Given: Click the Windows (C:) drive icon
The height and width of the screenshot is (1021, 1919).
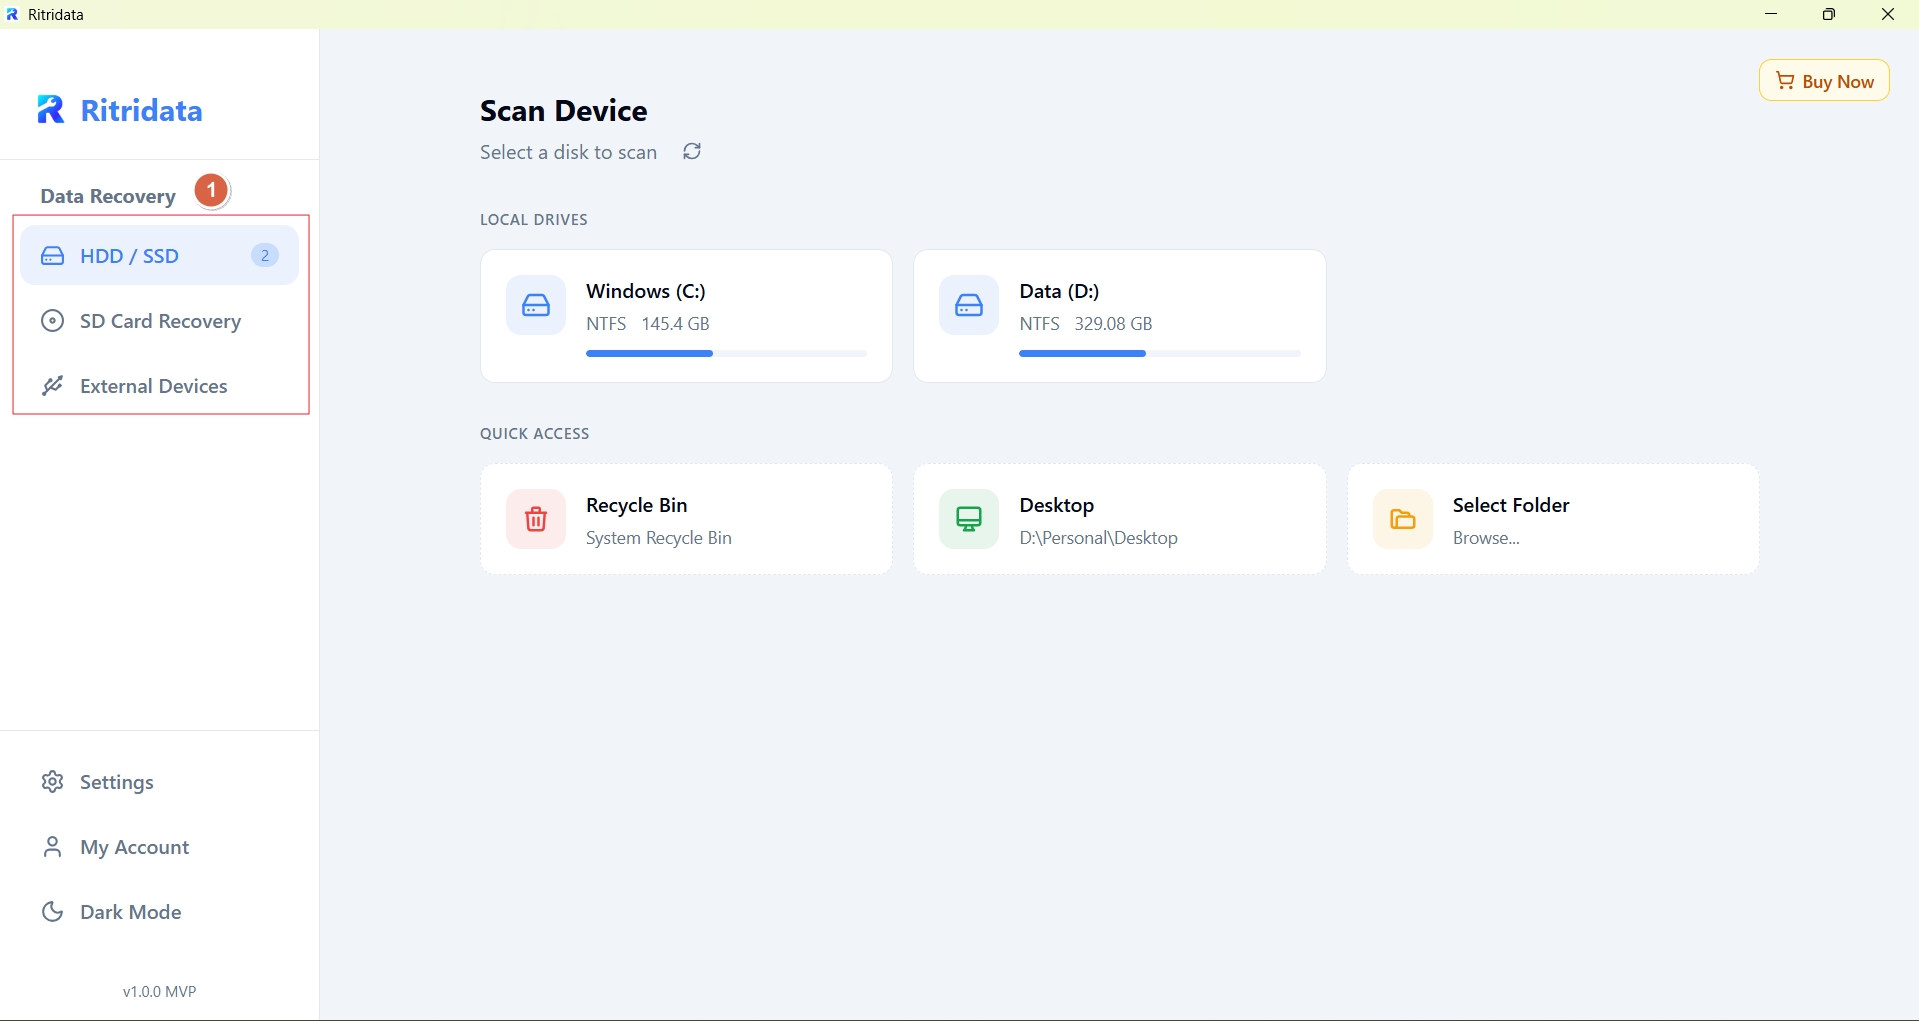Looking at the screenshot, I should 536,305.
